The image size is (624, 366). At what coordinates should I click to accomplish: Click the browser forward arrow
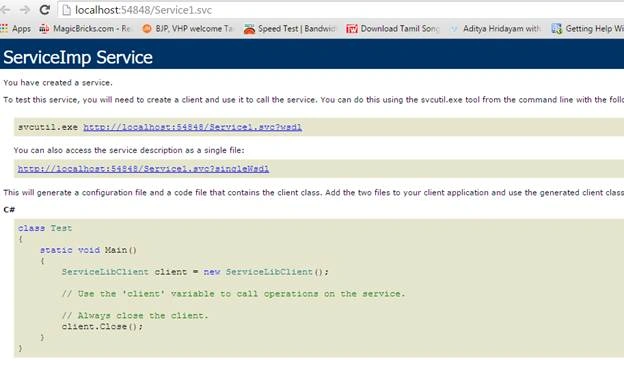[x=25, y=10]
